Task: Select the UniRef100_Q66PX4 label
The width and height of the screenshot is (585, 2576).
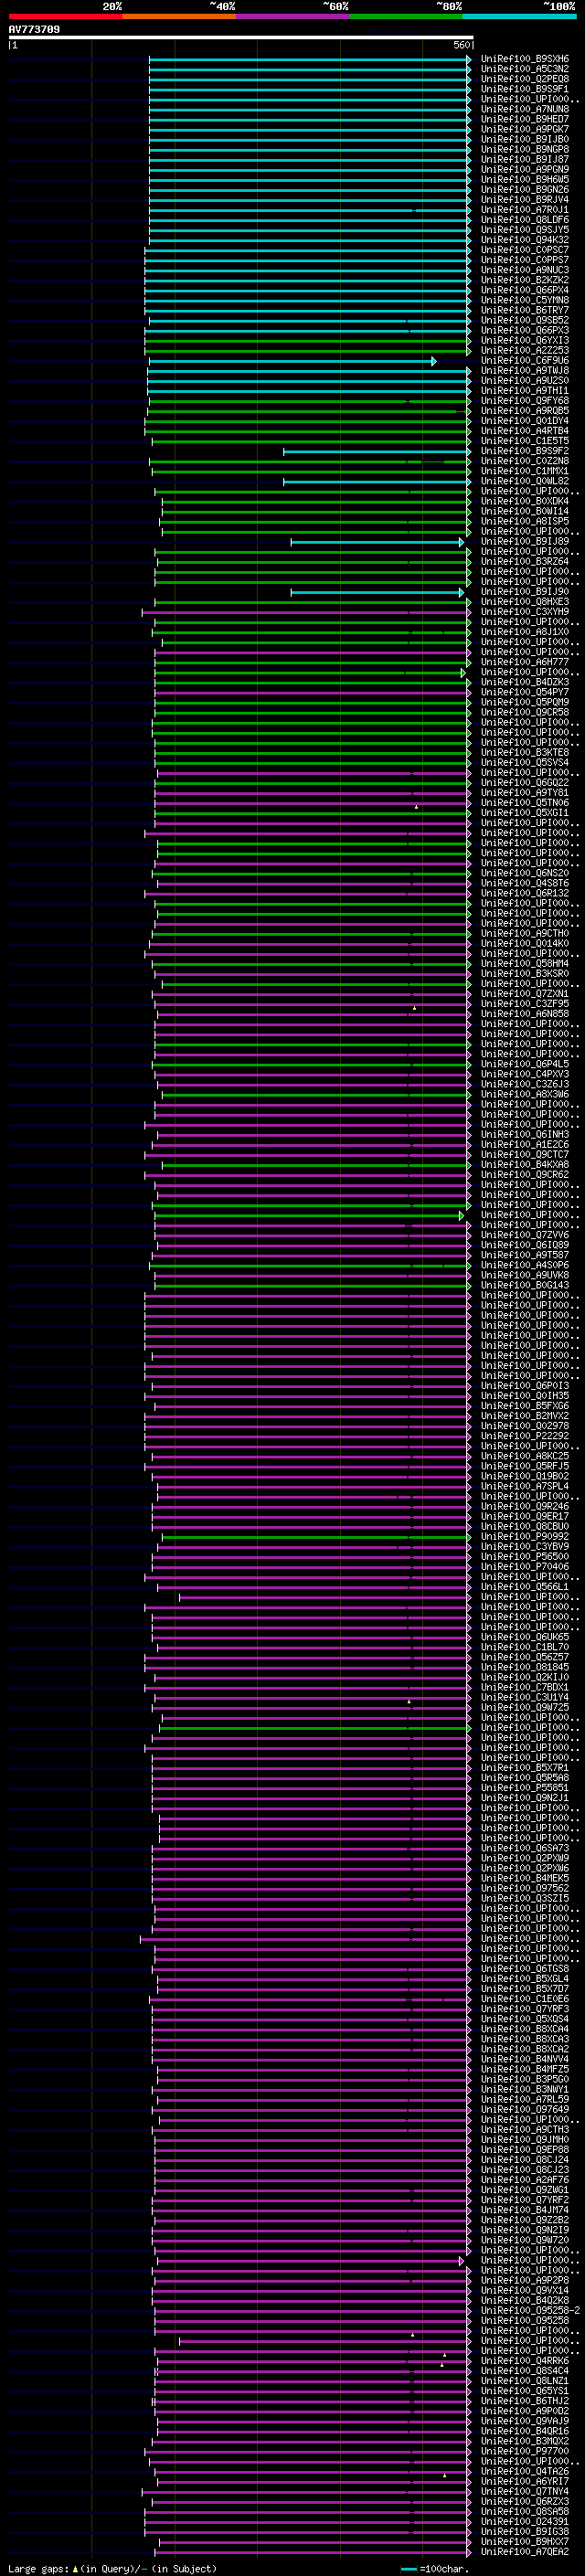Action: tap(525, 290)
